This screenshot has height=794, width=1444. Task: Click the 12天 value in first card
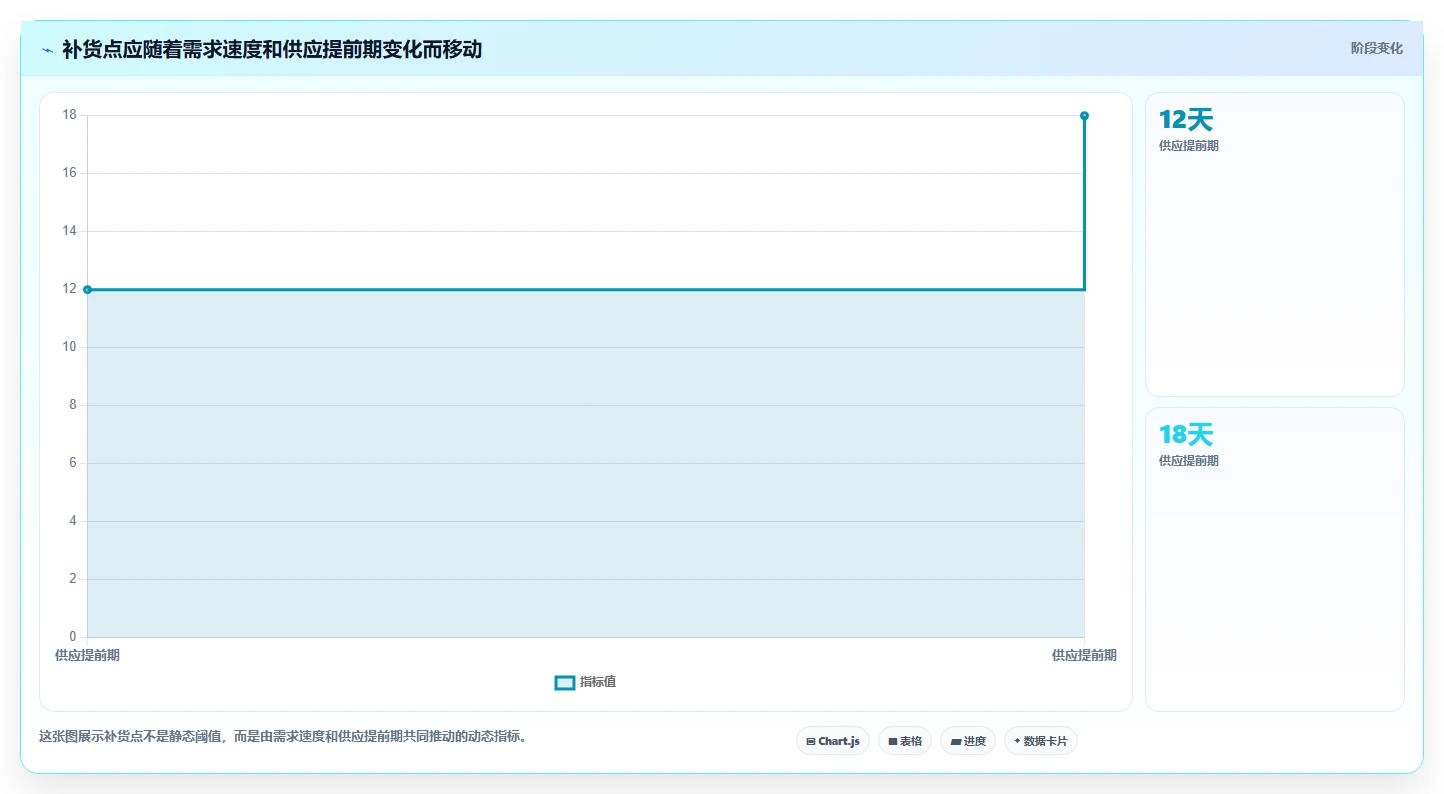pyautogui.click(x=1186, y=120)
